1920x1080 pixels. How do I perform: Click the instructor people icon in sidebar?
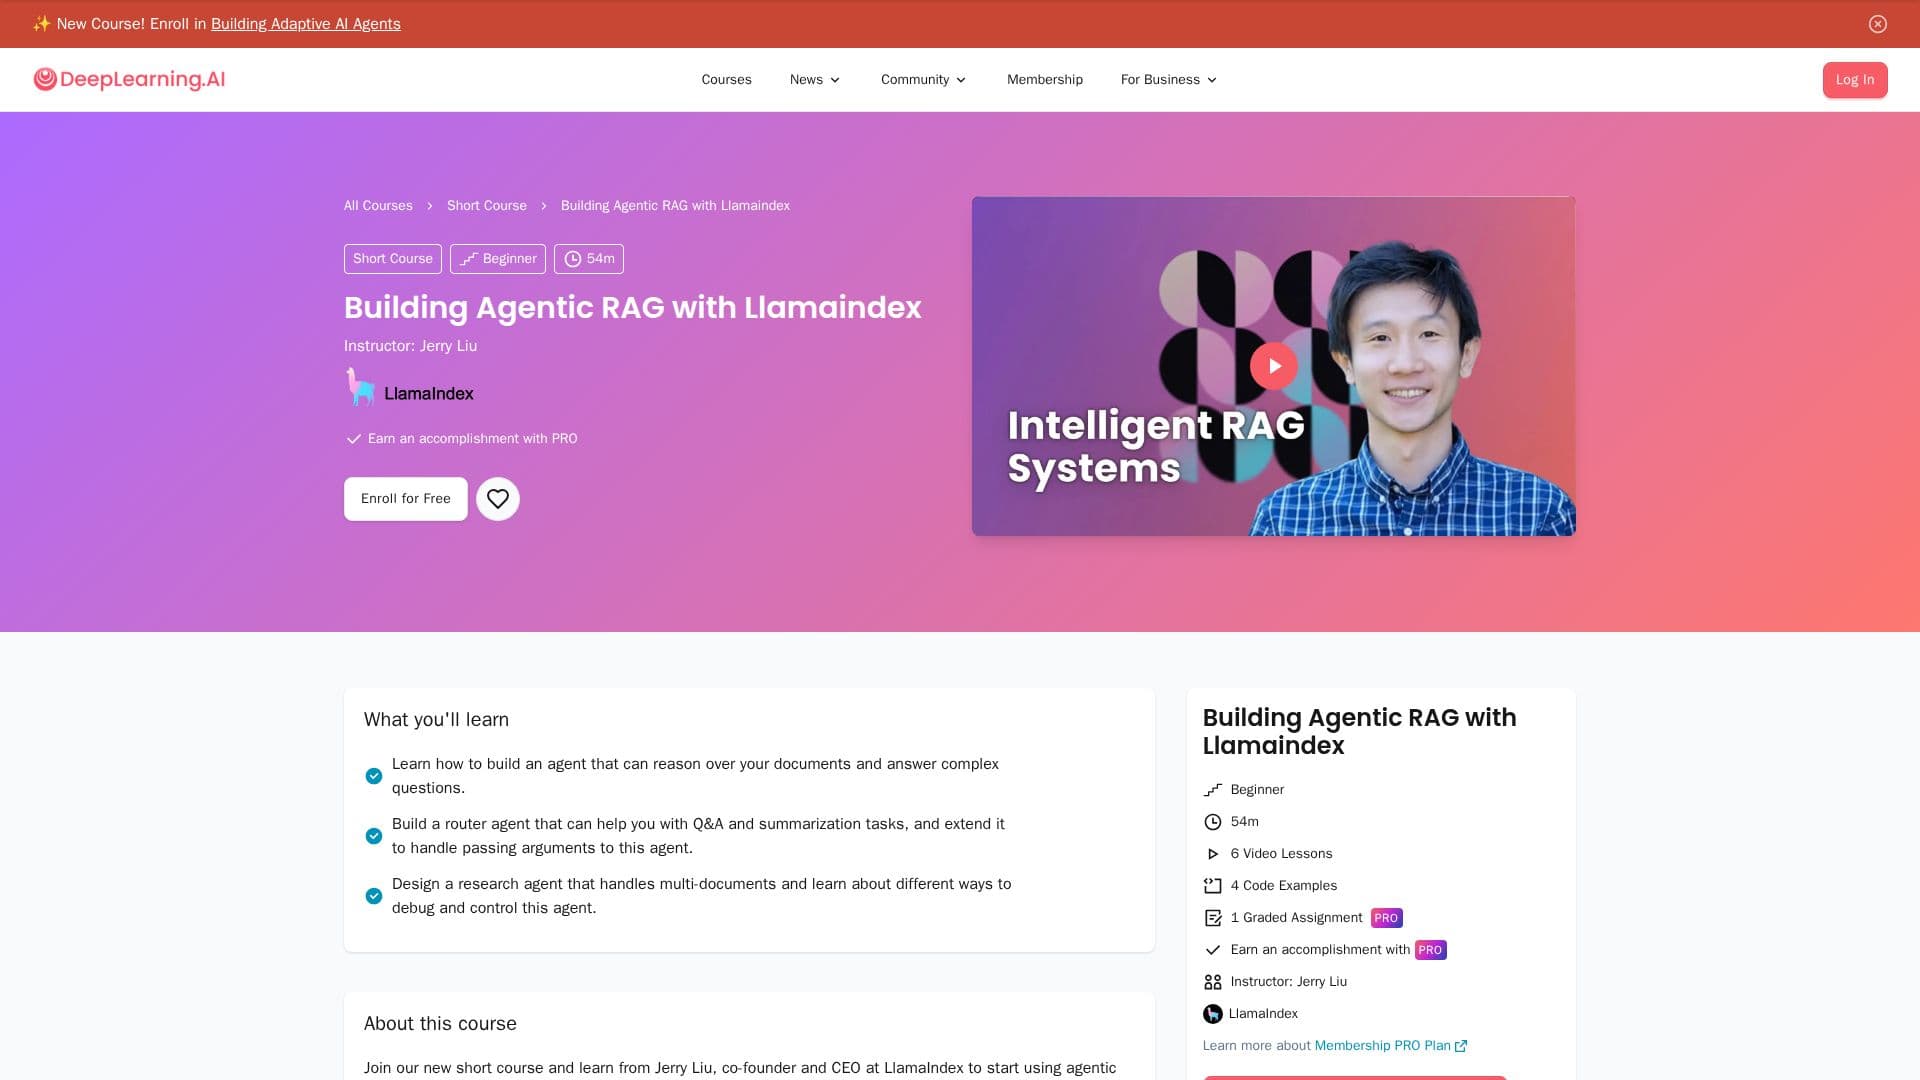pyautogui.click(x=1213, y=982)
